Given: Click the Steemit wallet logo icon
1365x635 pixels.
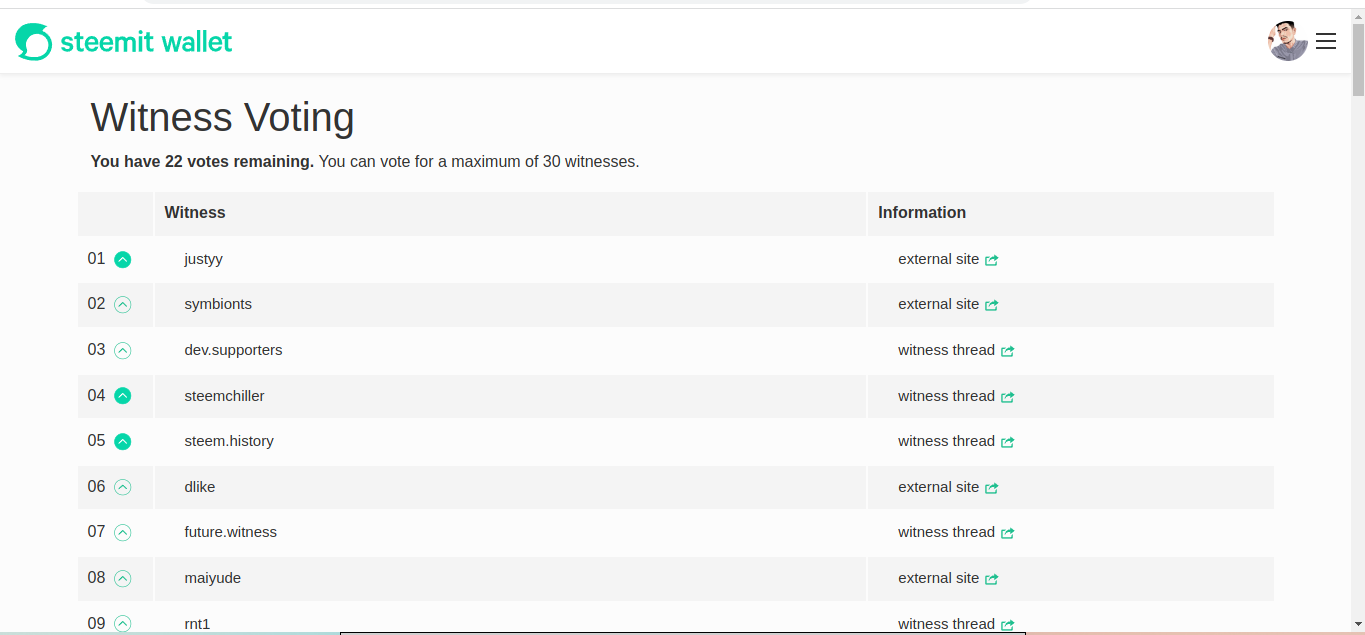Looking at the screenshot, I should tap(33, 42).
